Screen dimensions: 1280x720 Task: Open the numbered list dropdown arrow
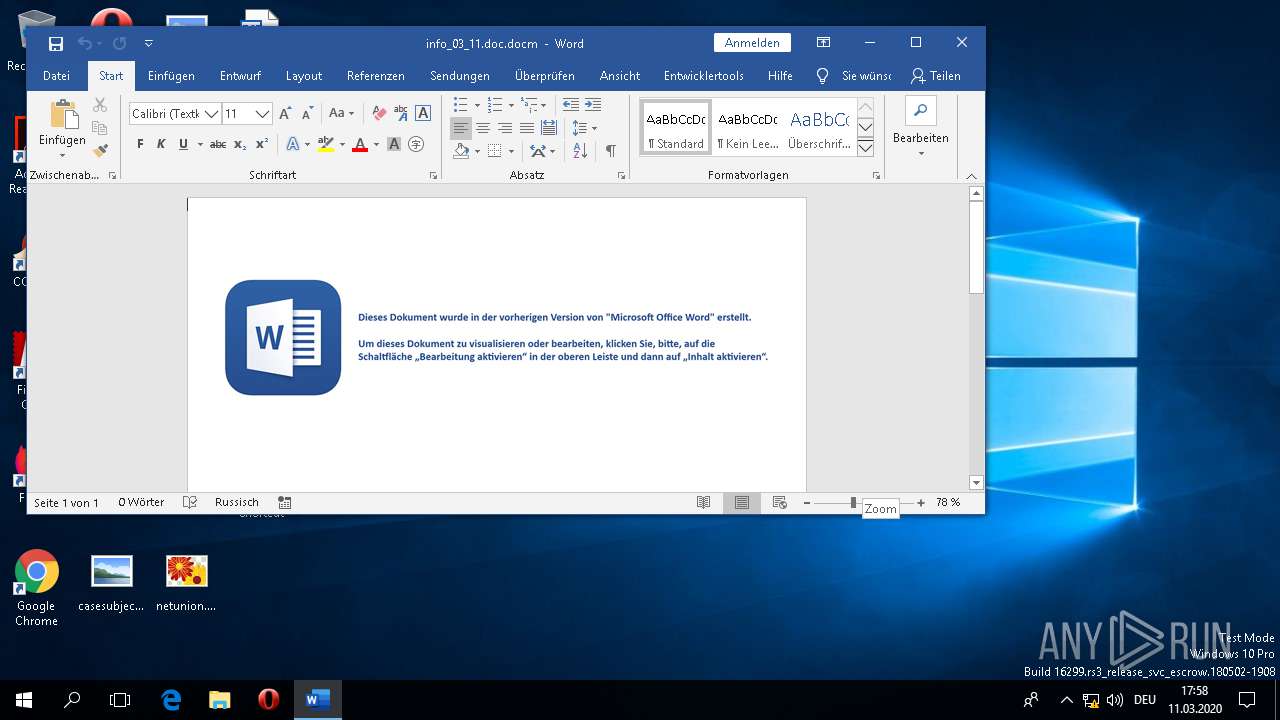(x=511, y=105)
